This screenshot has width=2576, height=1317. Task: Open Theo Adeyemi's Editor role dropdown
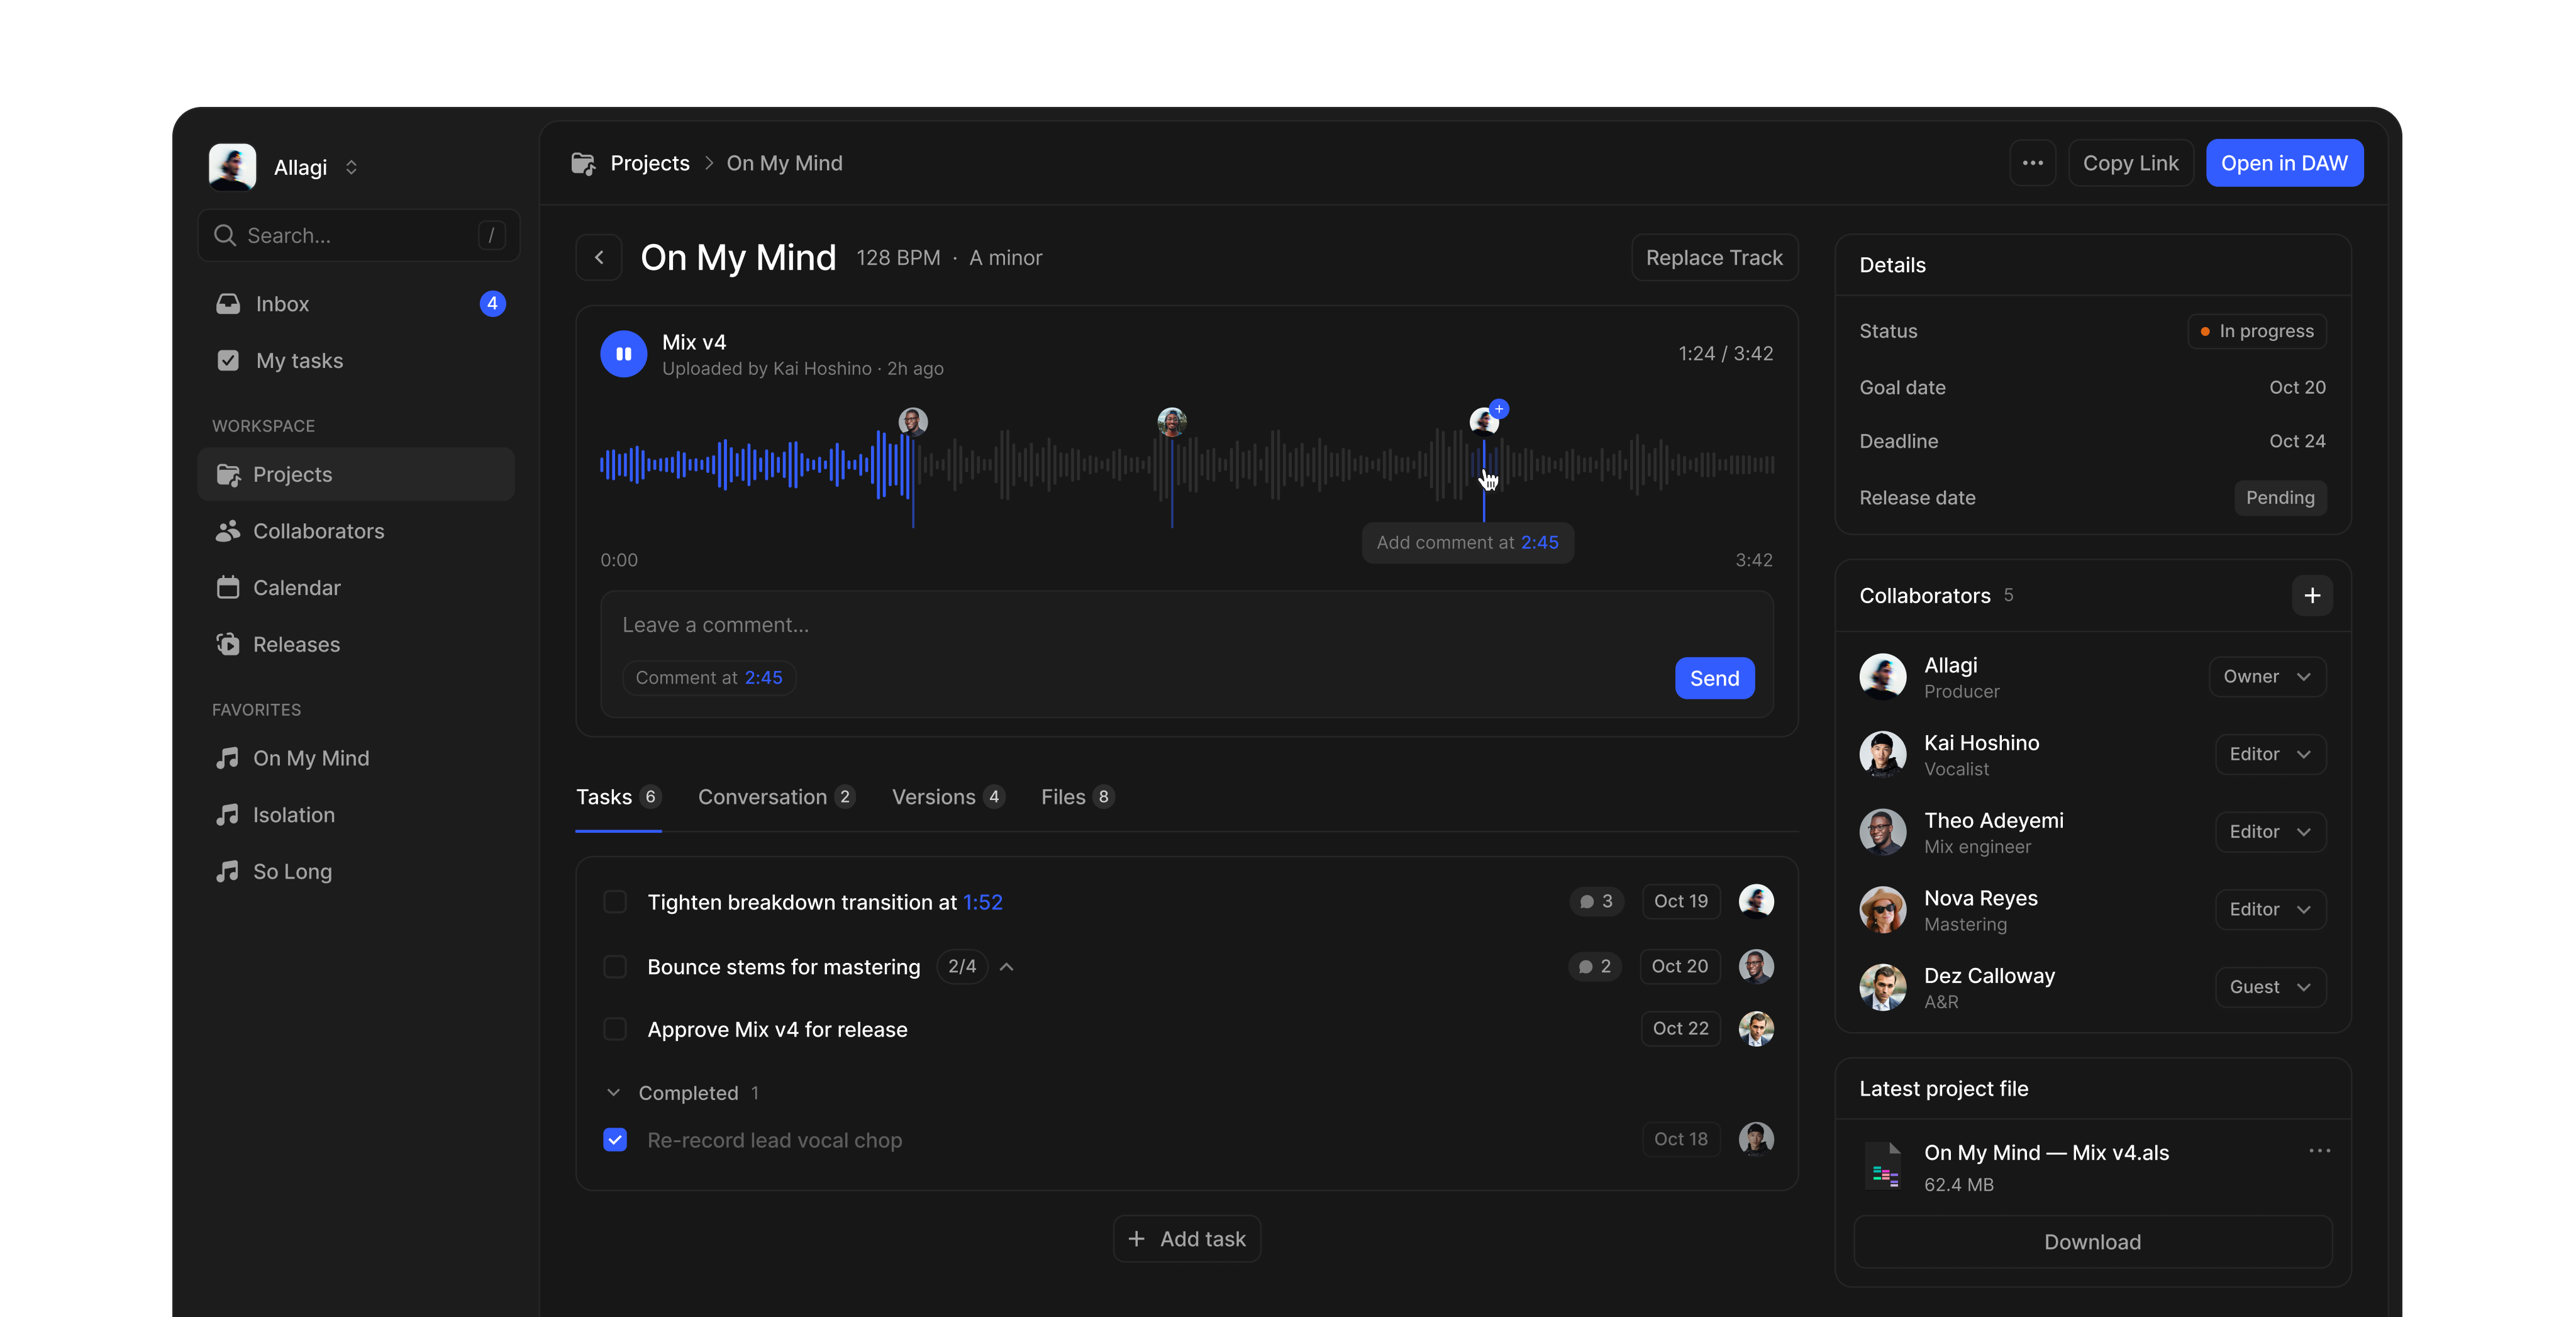click(2270, 832)
